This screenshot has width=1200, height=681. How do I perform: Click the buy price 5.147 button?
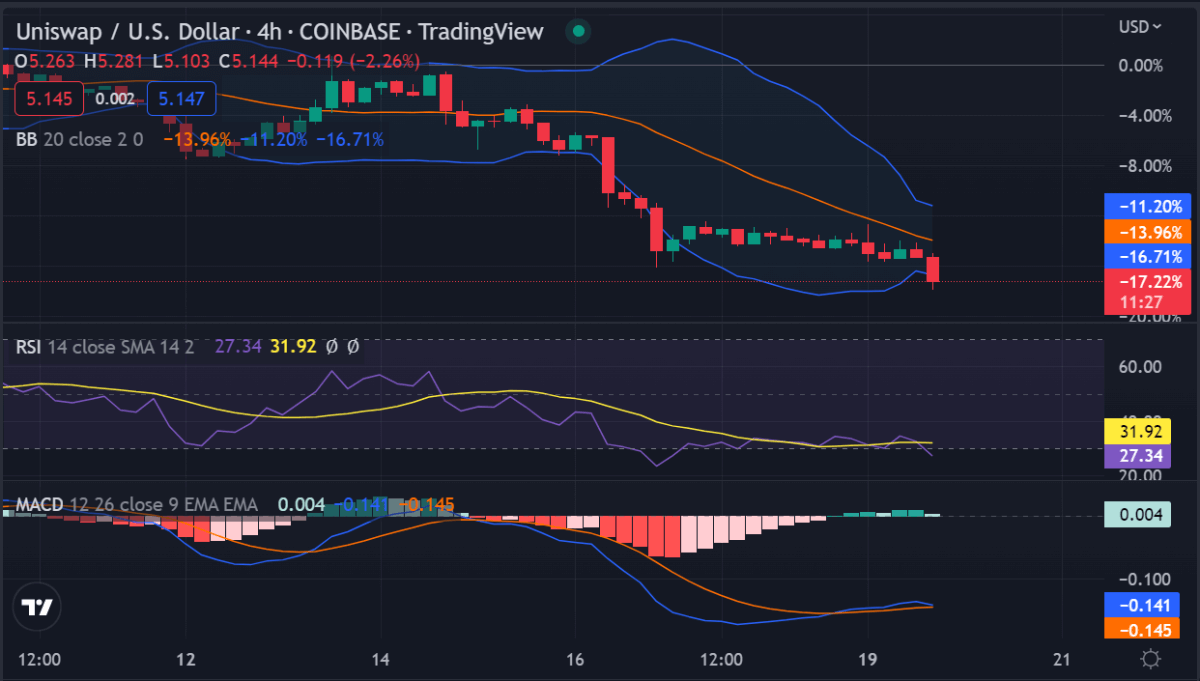click(x=181, y=98)
